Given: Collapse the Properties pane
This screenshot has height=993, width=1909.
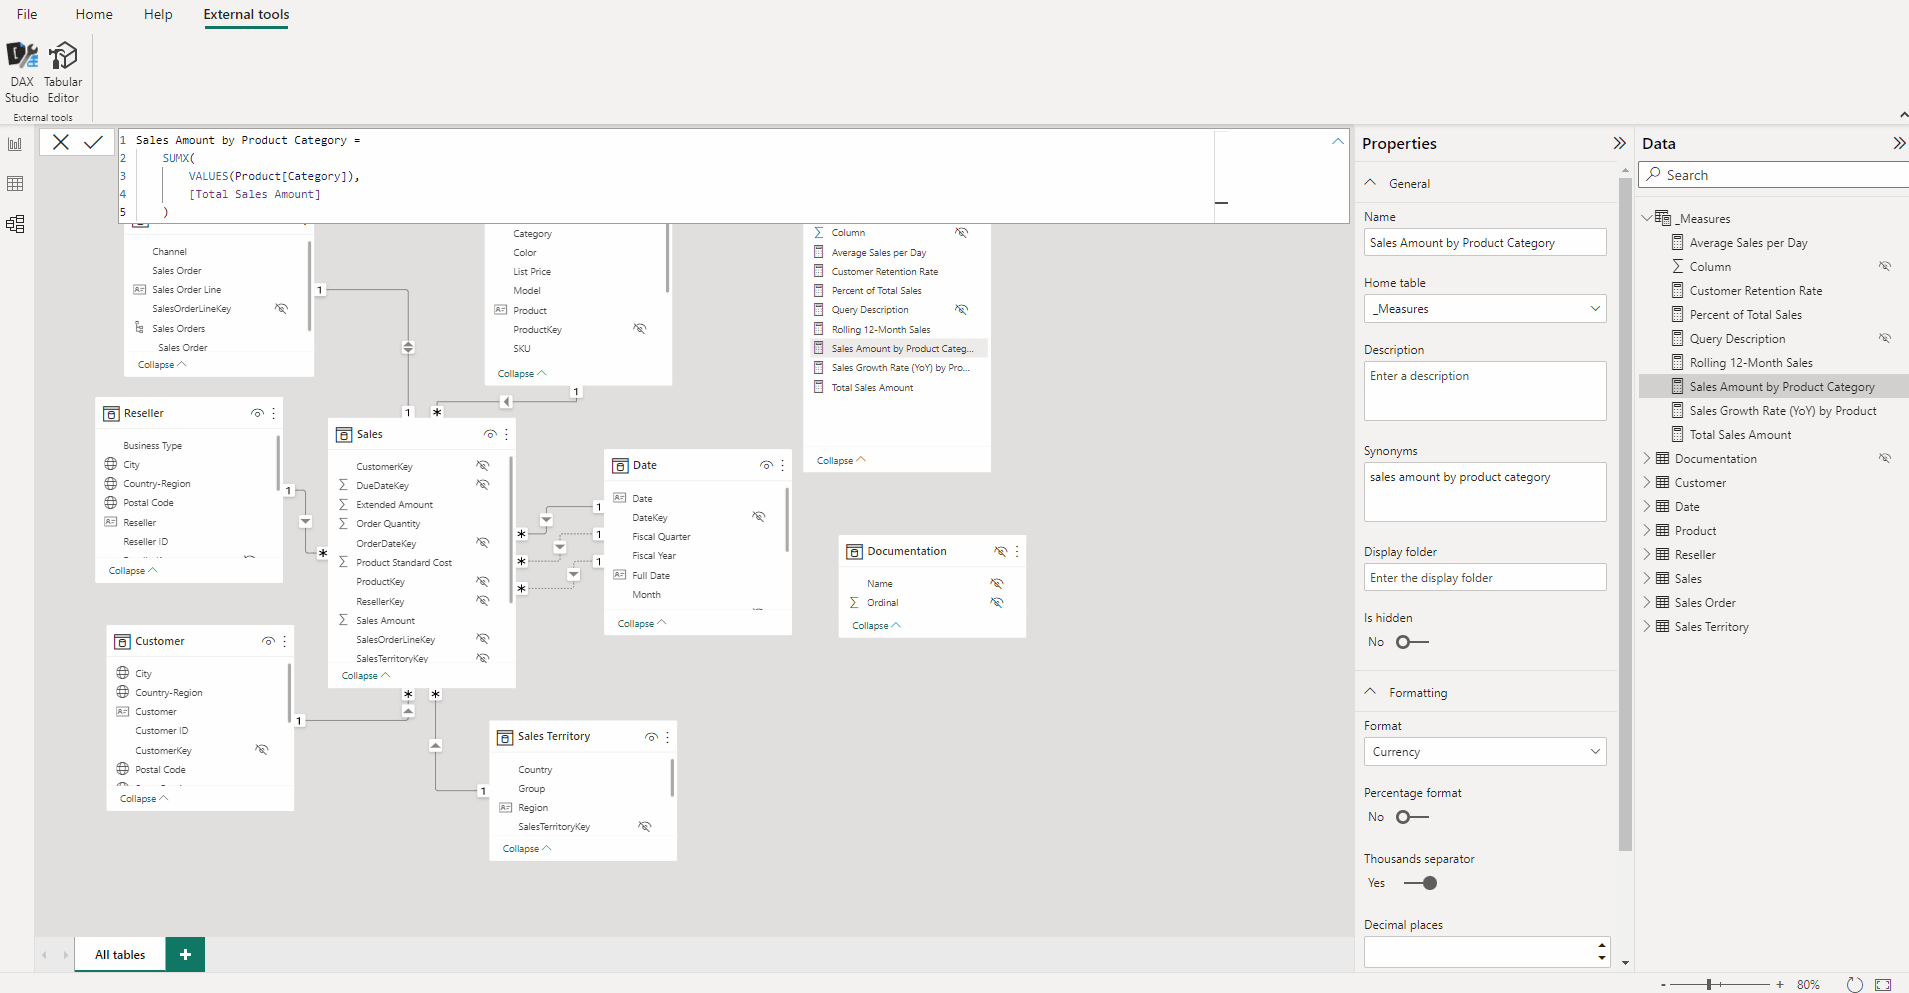Looking at the screenshot, I should [1619, 144].
